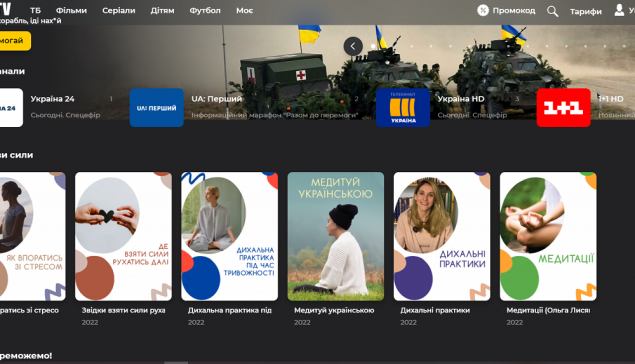Select the Україна HD channel logo
The width and height of the screenshot is (635, 364).
[403, 108]
